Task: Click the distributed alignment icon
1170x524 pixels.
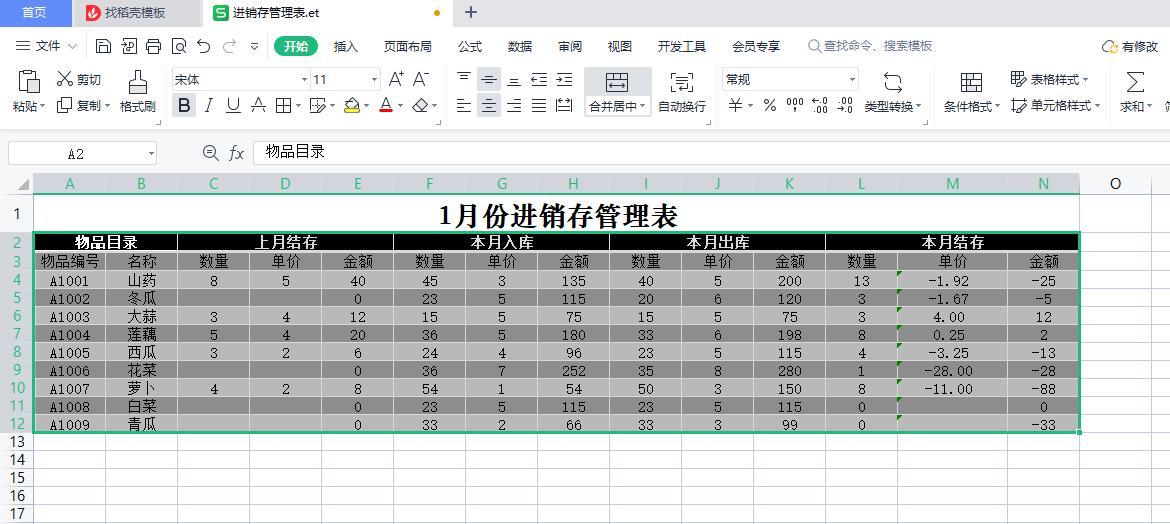Action: pyautogui.click(x=564, y=105)
